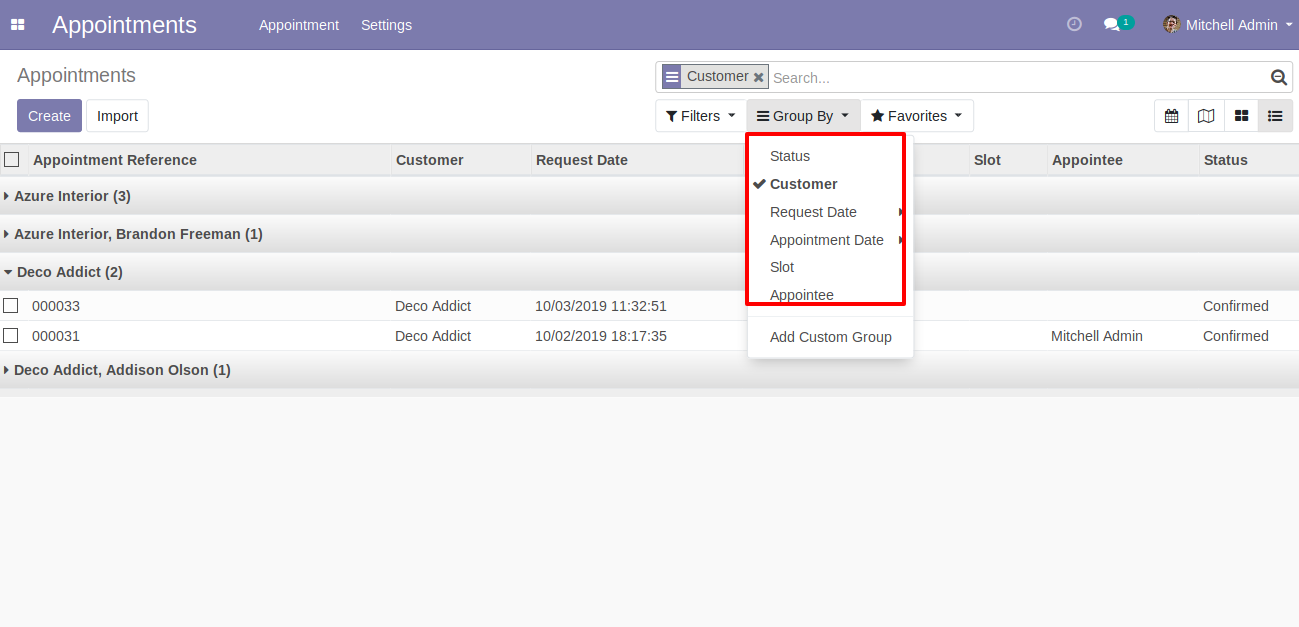Viewport: 1299px width, 627px height.
Task: Click the Import button
Action: 117,116
